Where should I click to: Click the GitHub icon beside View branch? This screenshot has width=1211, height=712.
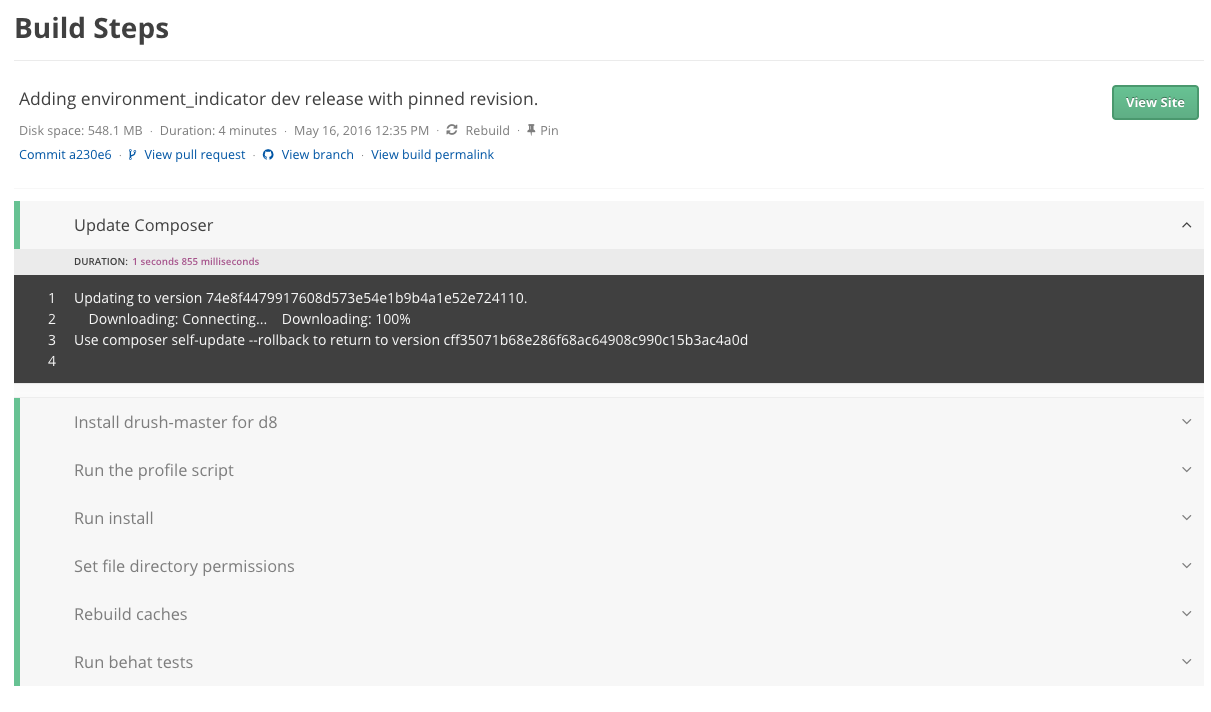point(268,155)
